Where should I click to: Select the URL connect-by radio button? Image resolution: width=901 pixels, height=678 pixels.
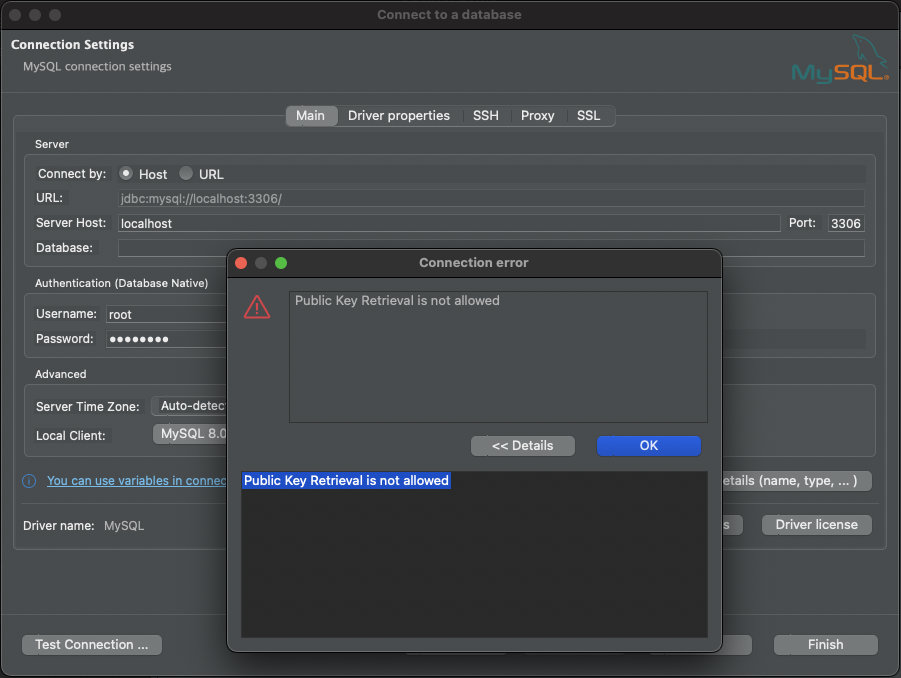pos(186,173)
